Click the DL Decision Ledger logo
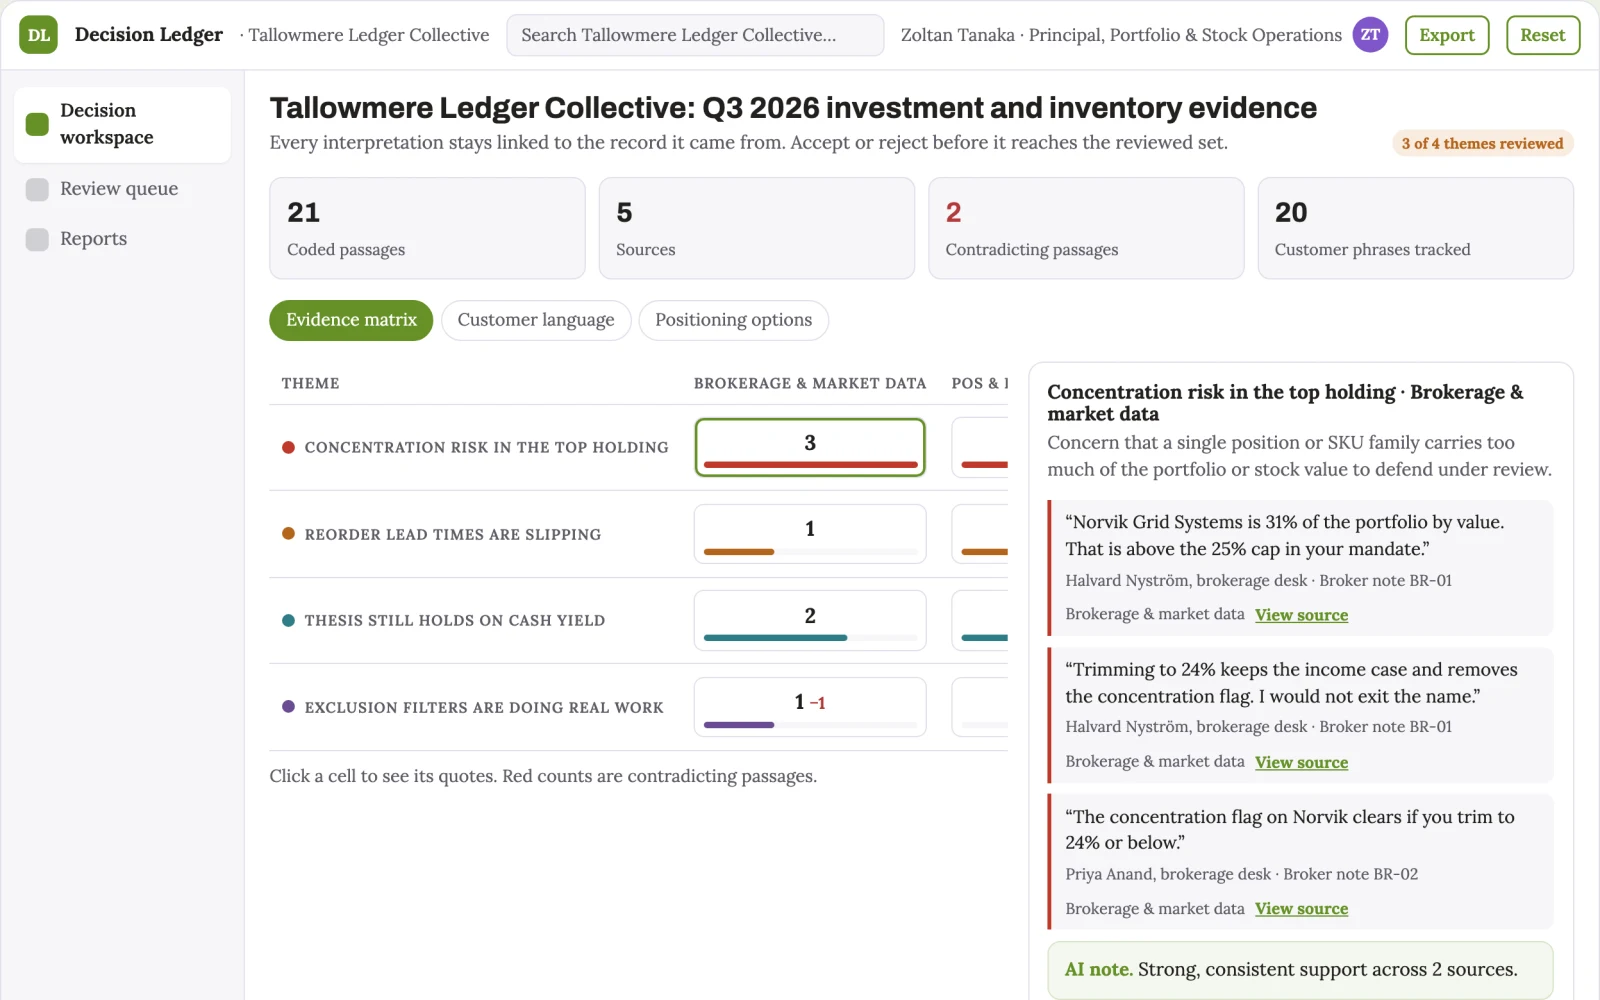The width and height of the screenshot is (1600, 1000). tap(38, 35)
